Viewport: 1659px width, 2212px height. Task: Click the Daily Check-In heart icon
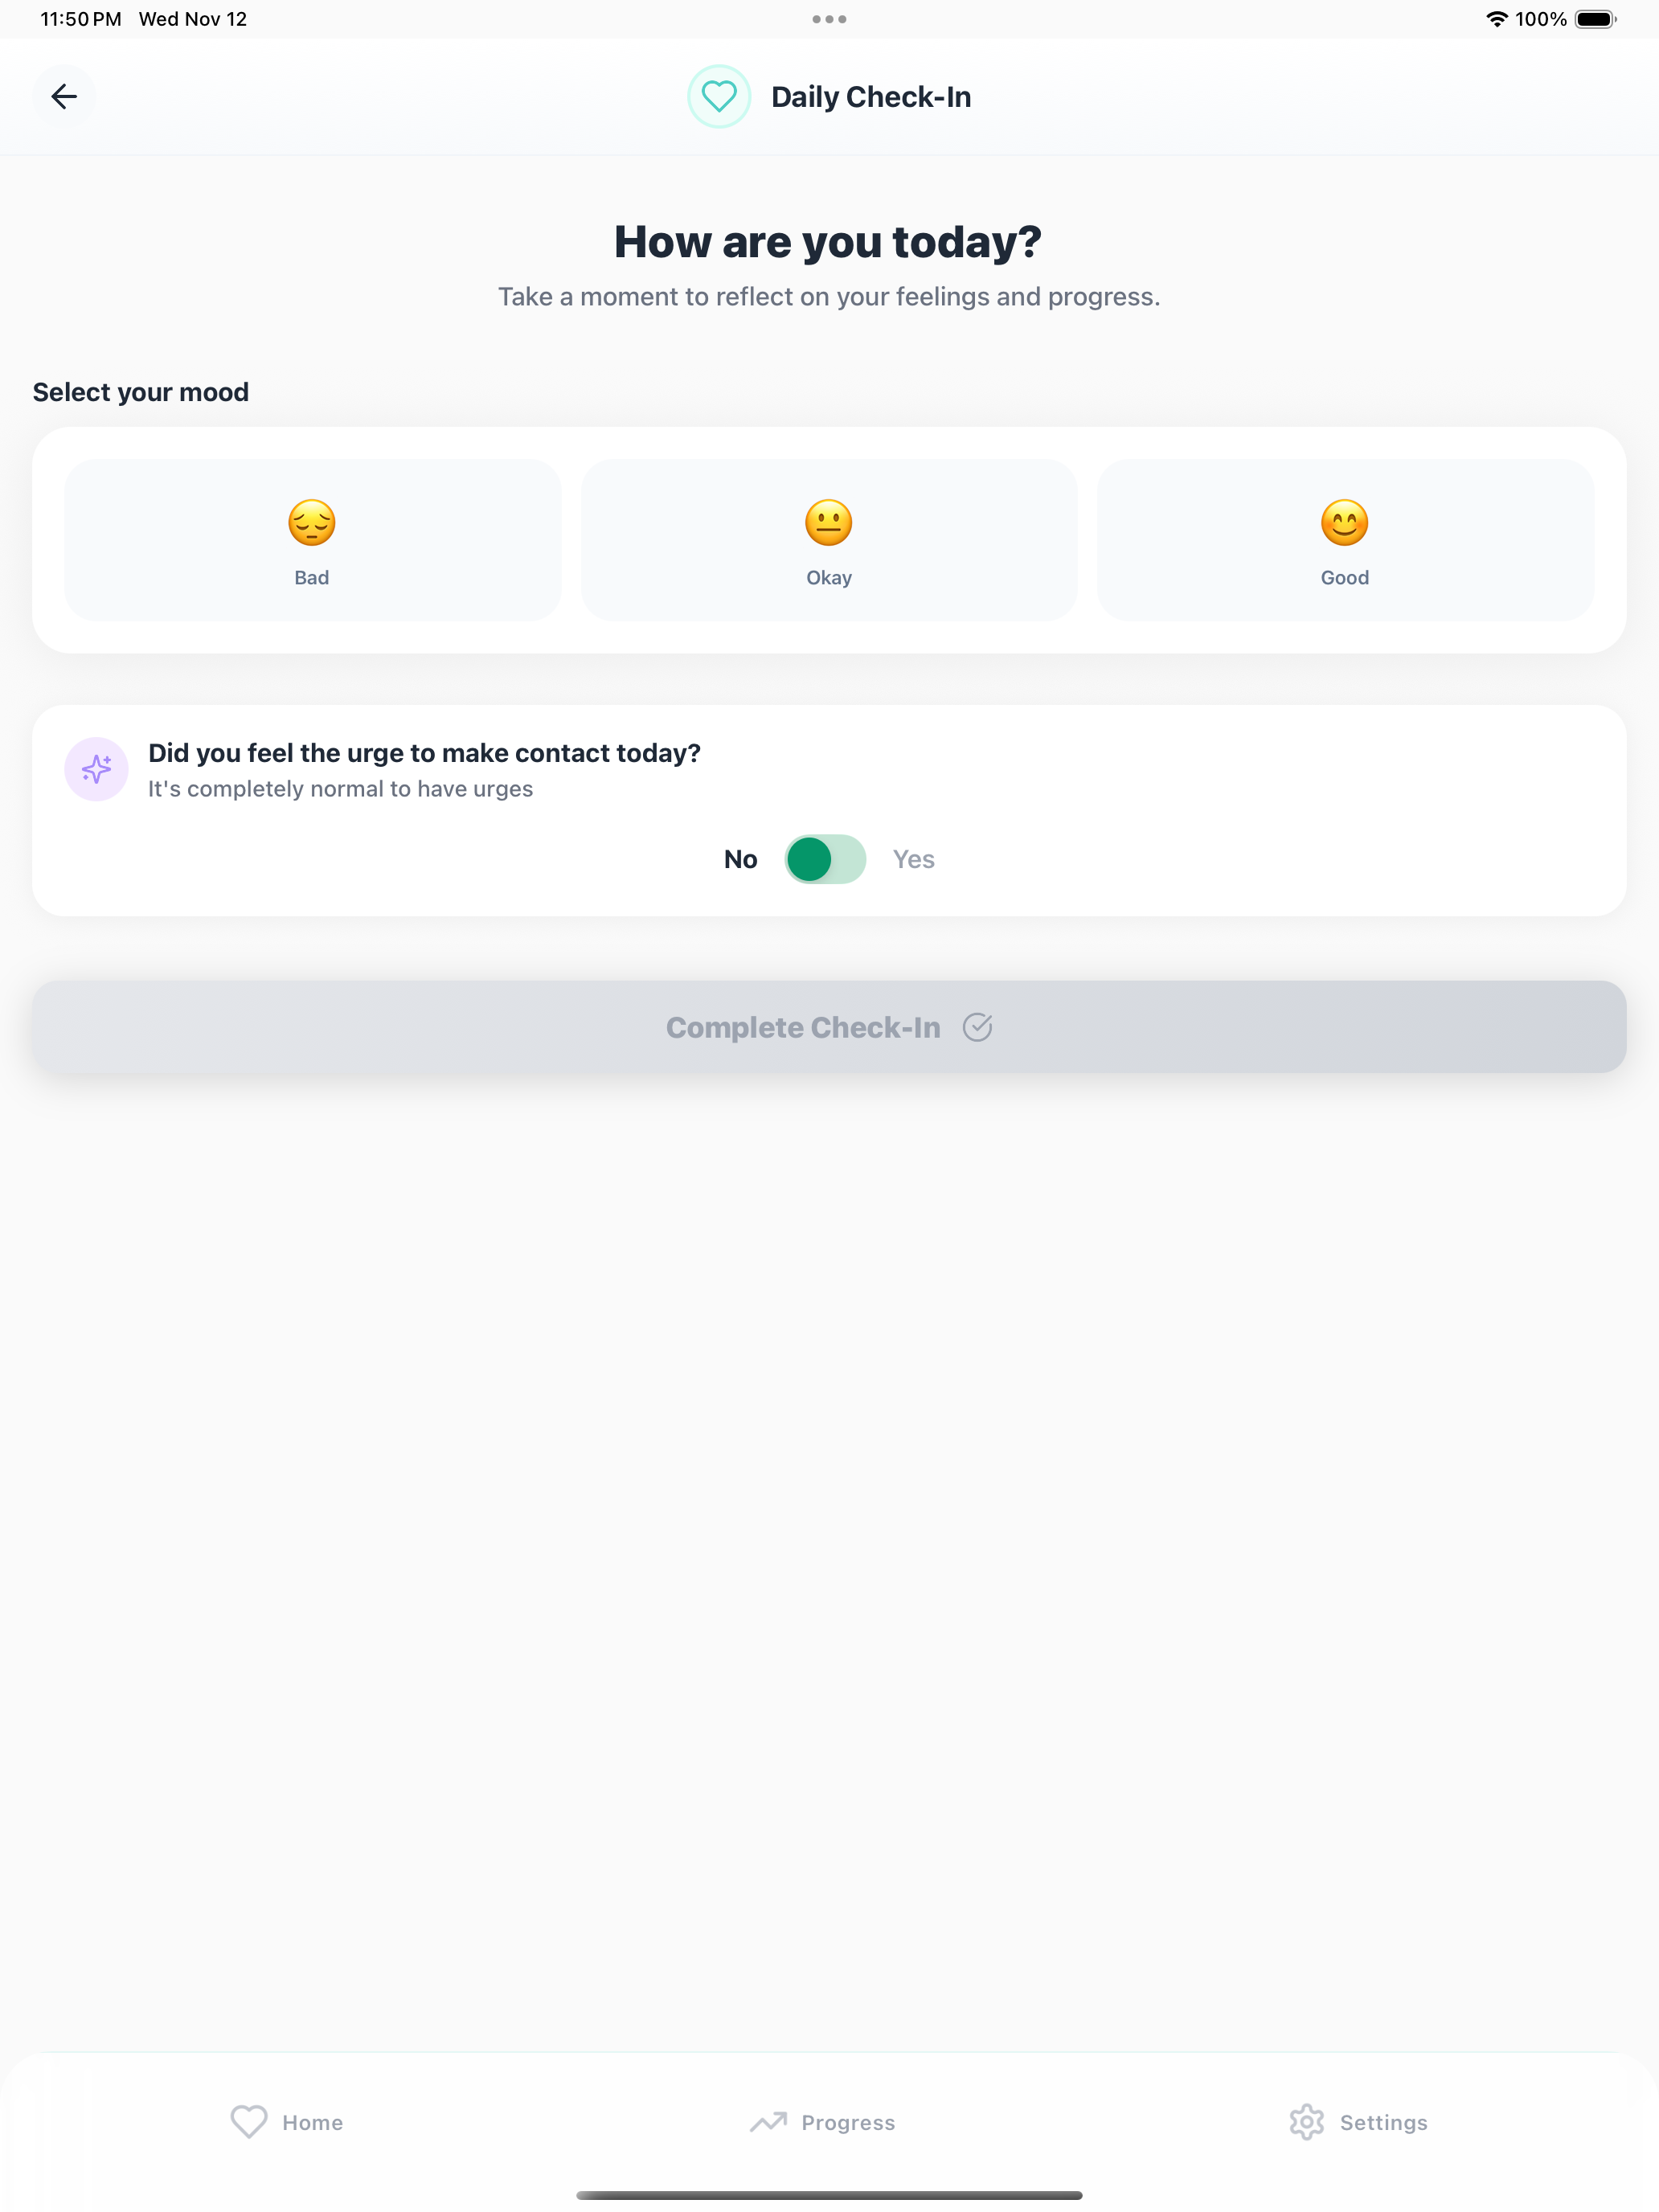[x=719, y=96]
